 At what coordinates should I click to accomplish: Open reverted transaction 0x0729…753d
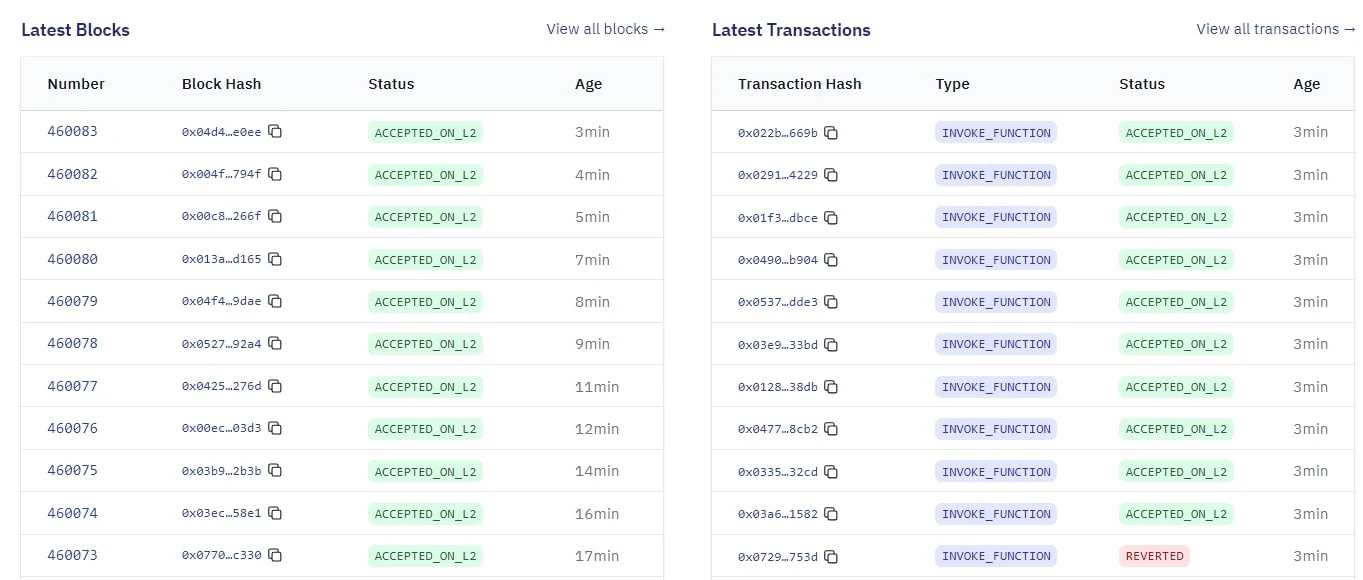coord(777,556)
